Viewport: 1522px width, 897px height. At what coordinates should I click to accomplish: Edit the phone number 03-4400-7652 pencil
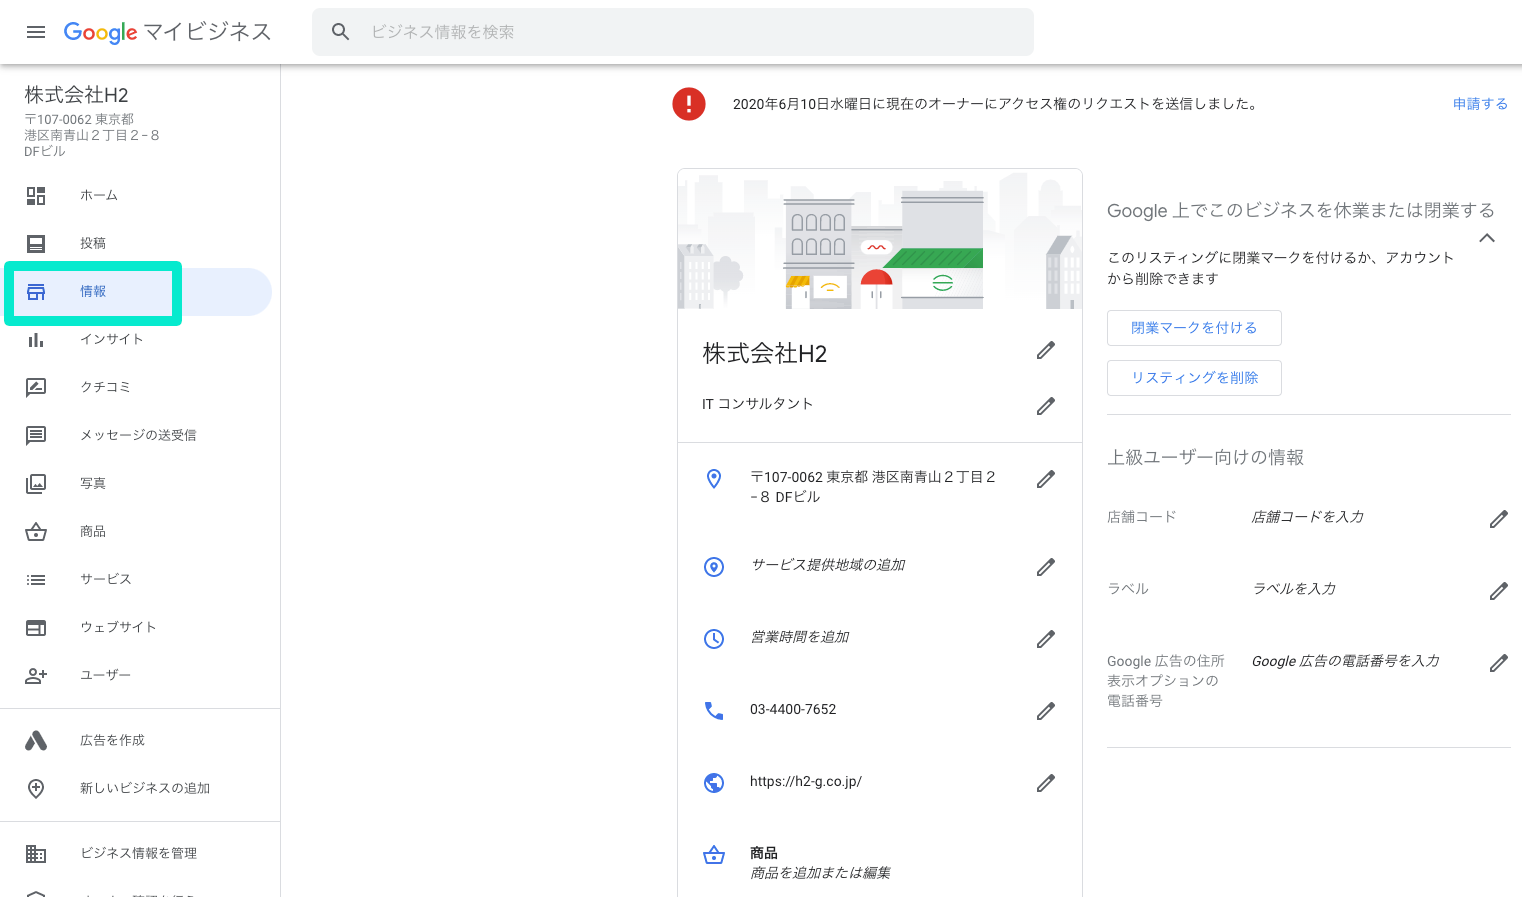[1046, 711]
